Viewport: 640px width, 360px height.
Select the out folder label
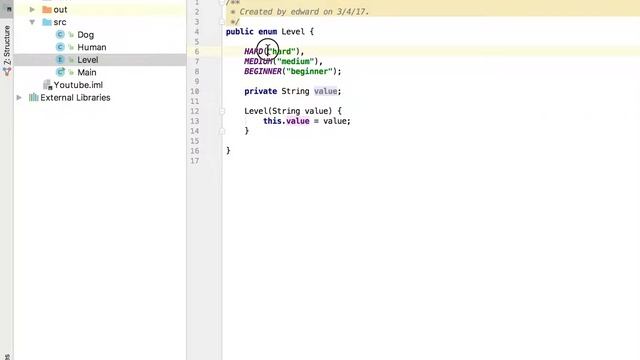[60, 9]
